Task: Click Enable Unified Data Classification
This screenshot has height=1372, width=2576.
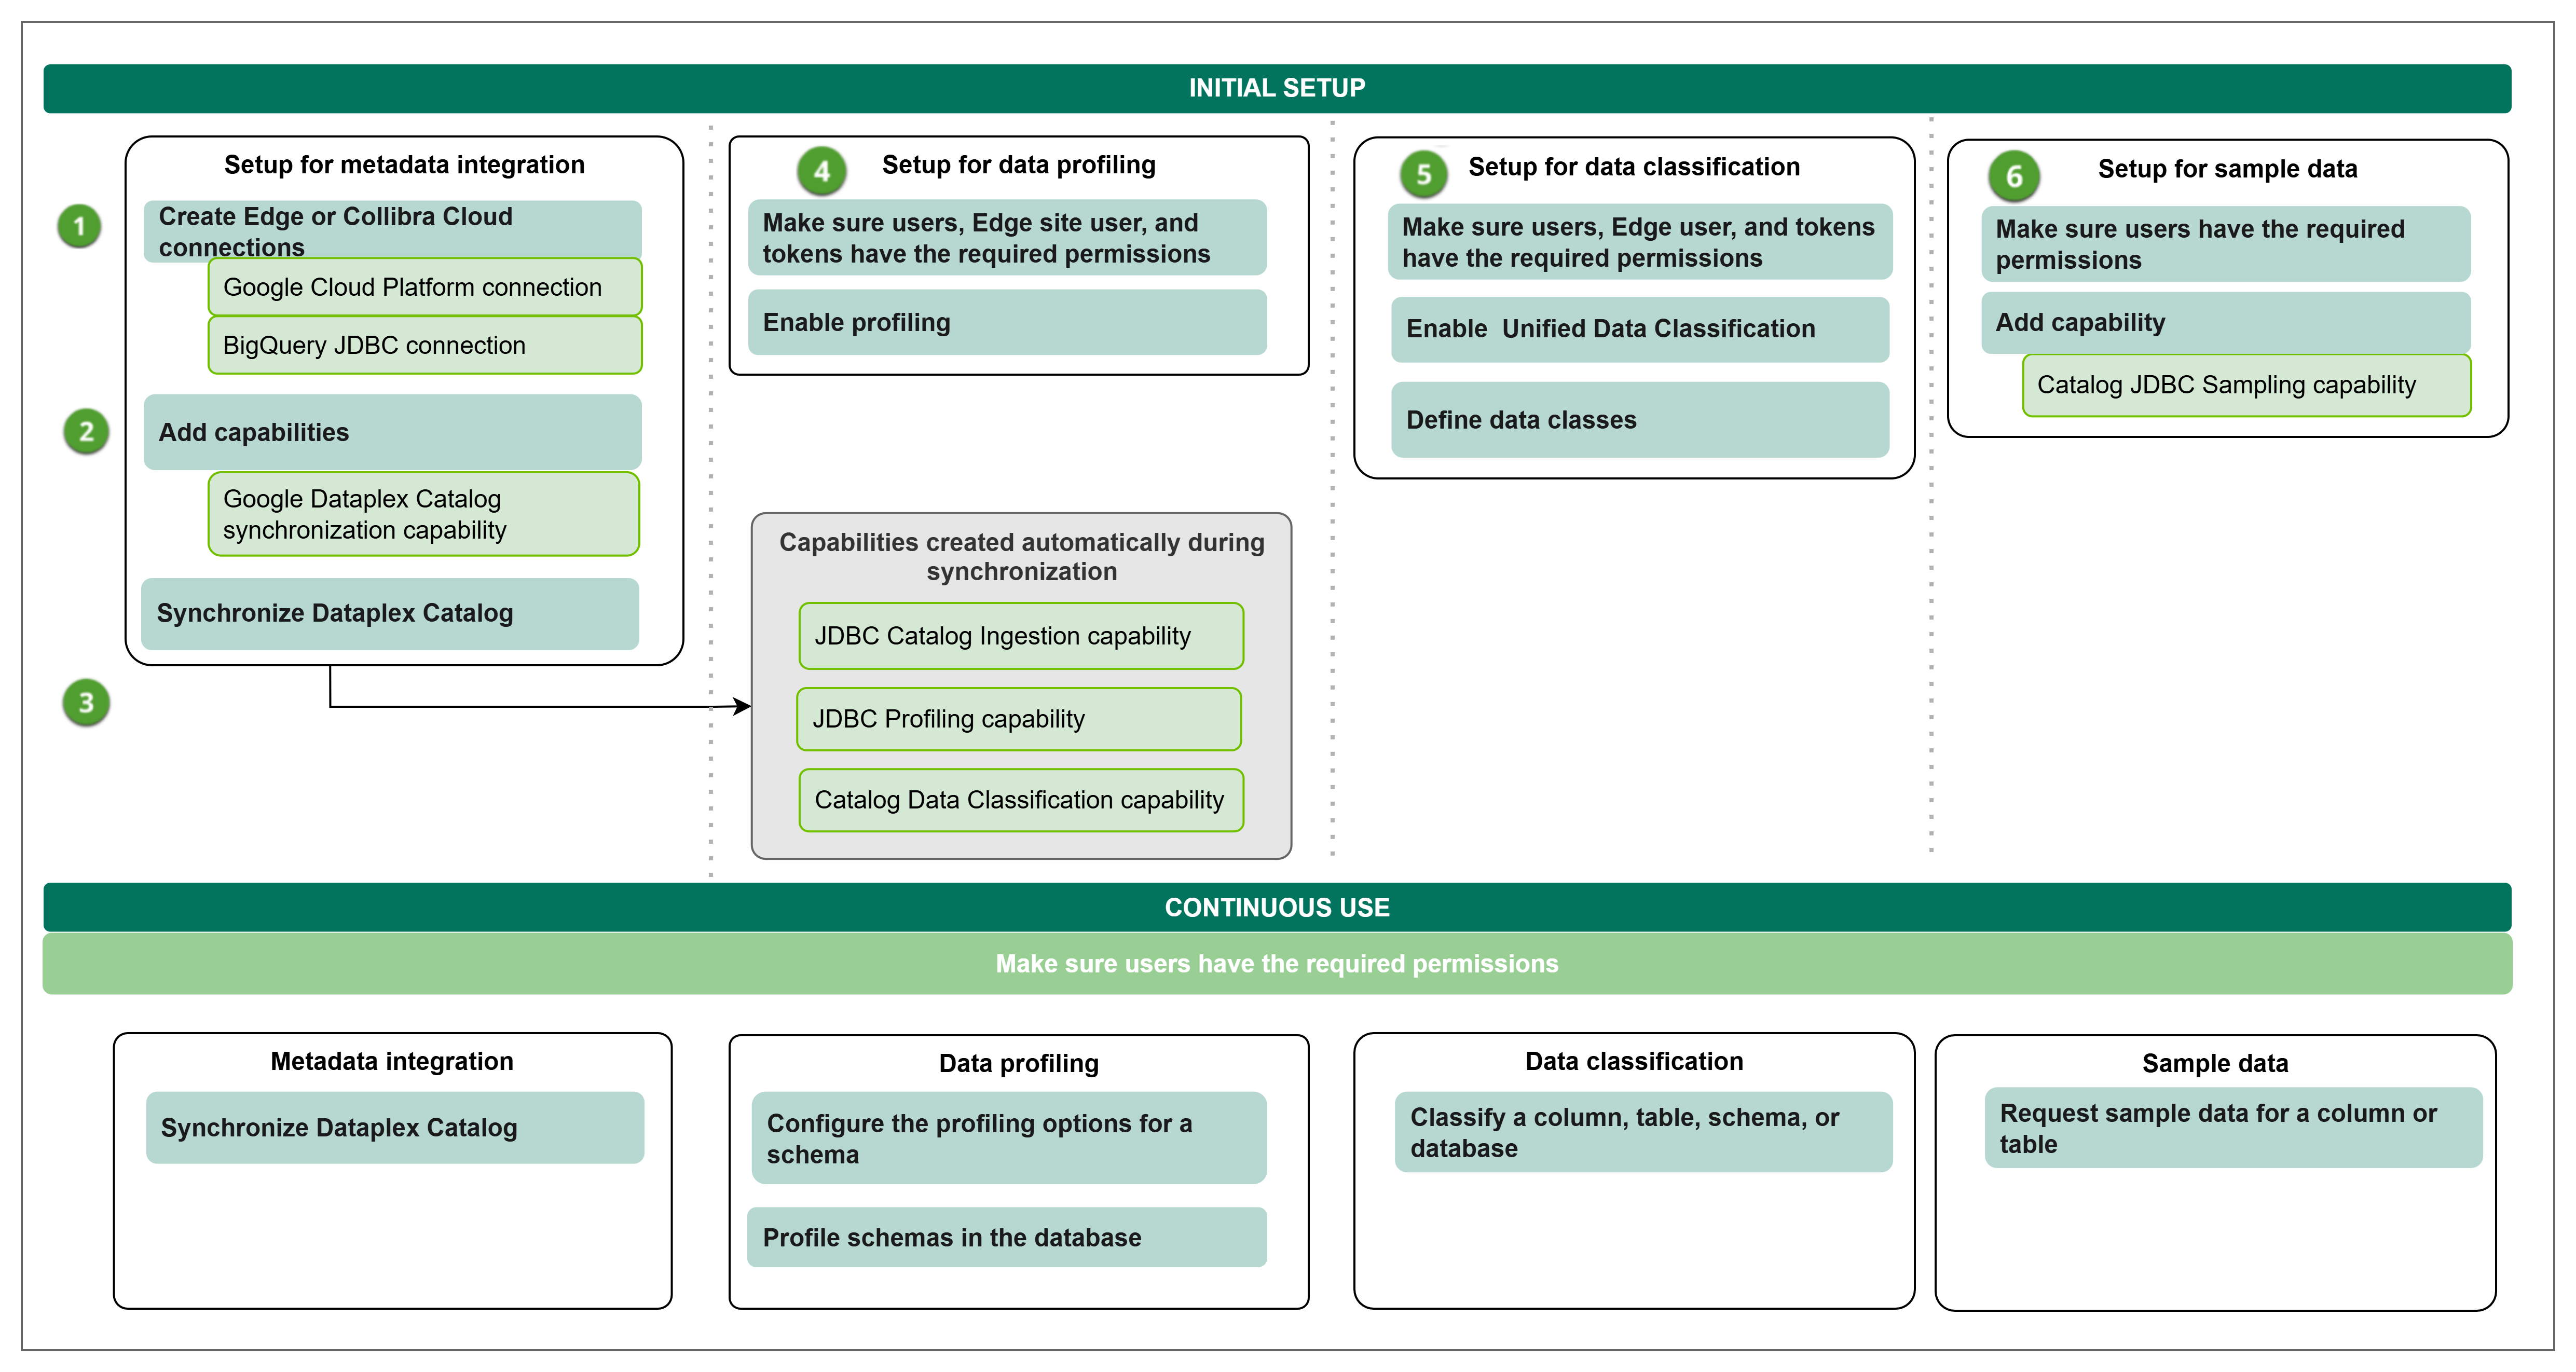Action: (x=1639, y=329)
